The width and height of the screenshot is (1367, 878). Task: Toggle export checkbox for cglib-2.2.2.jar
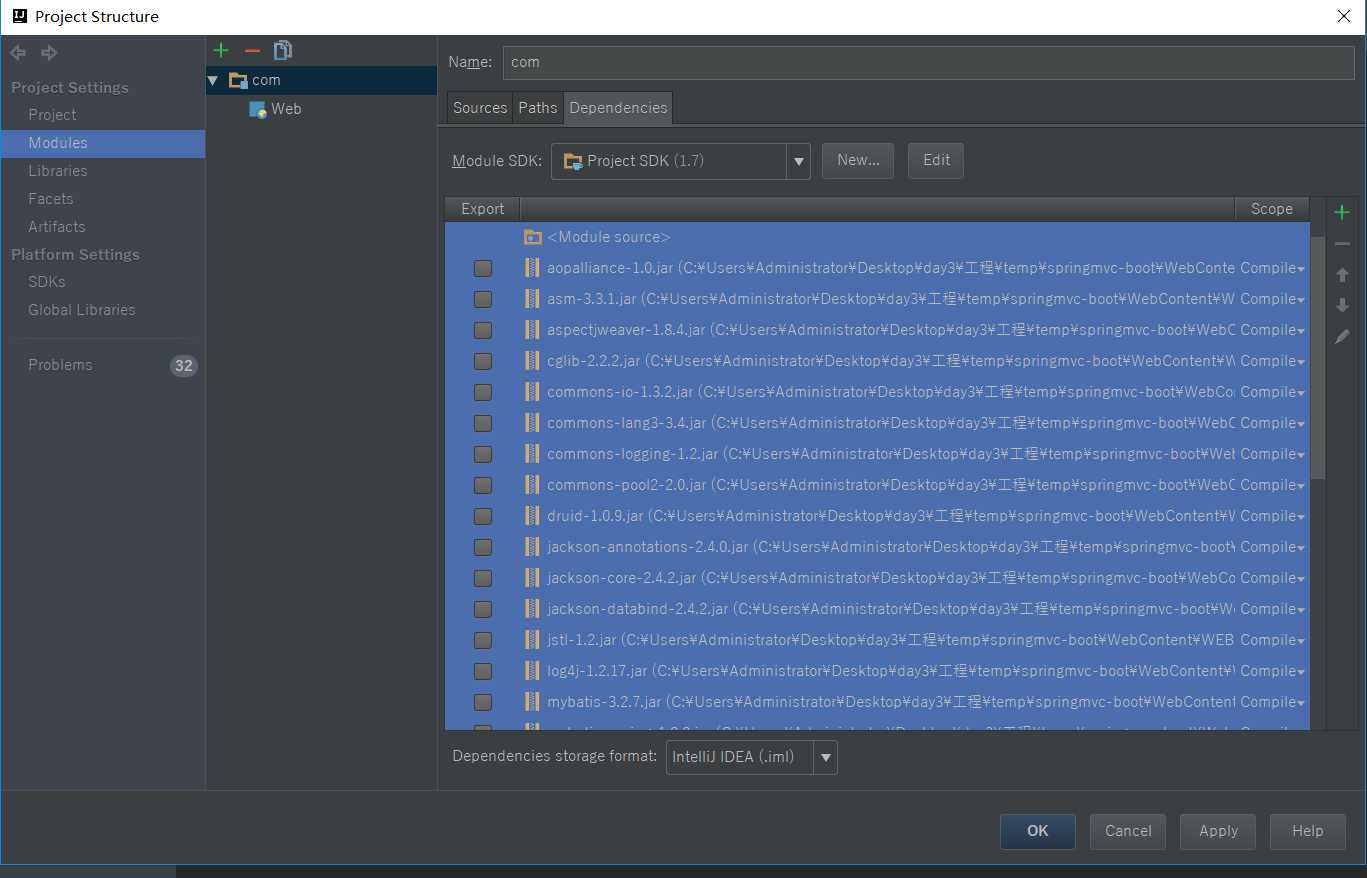coord(483,361)
